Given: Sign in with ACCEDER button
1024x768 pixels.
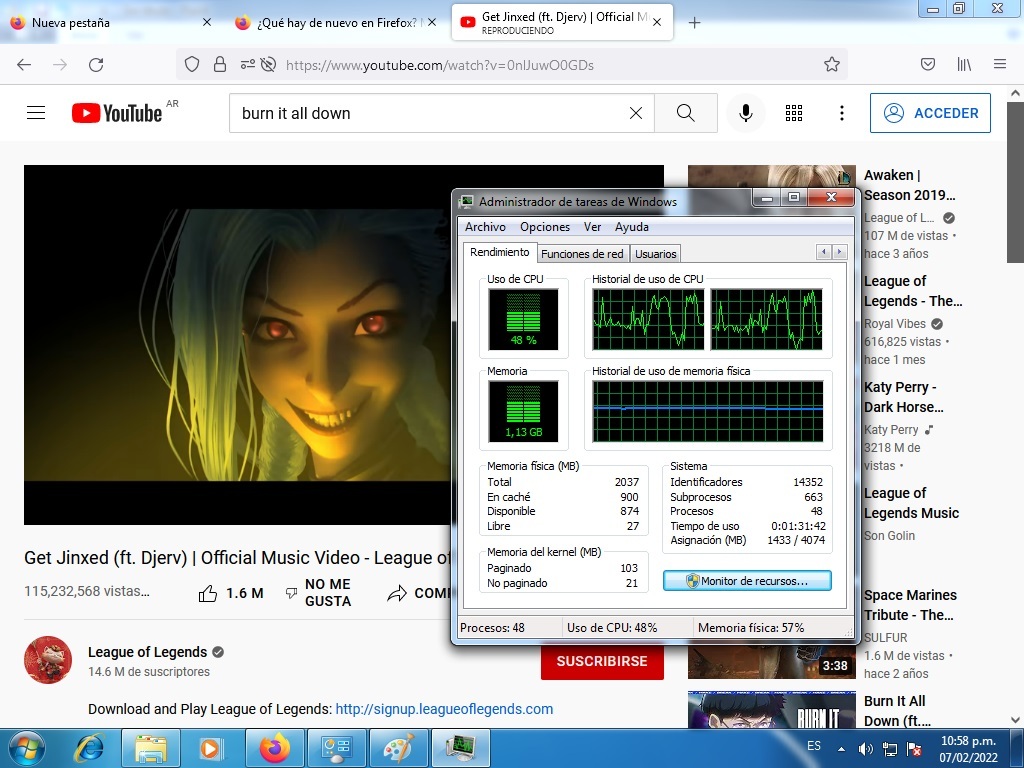Looking at the screenshot, I should 930,113.
